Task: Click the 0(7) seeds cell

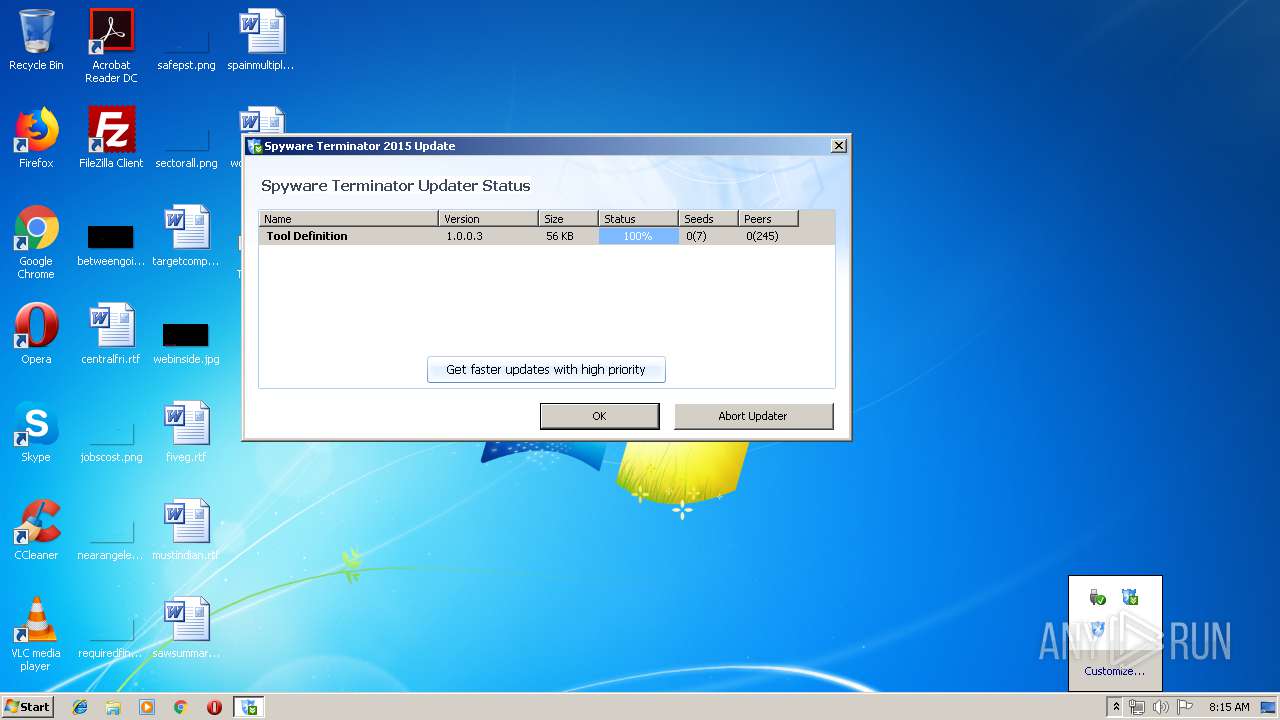Action: click(x=696, y=236)
